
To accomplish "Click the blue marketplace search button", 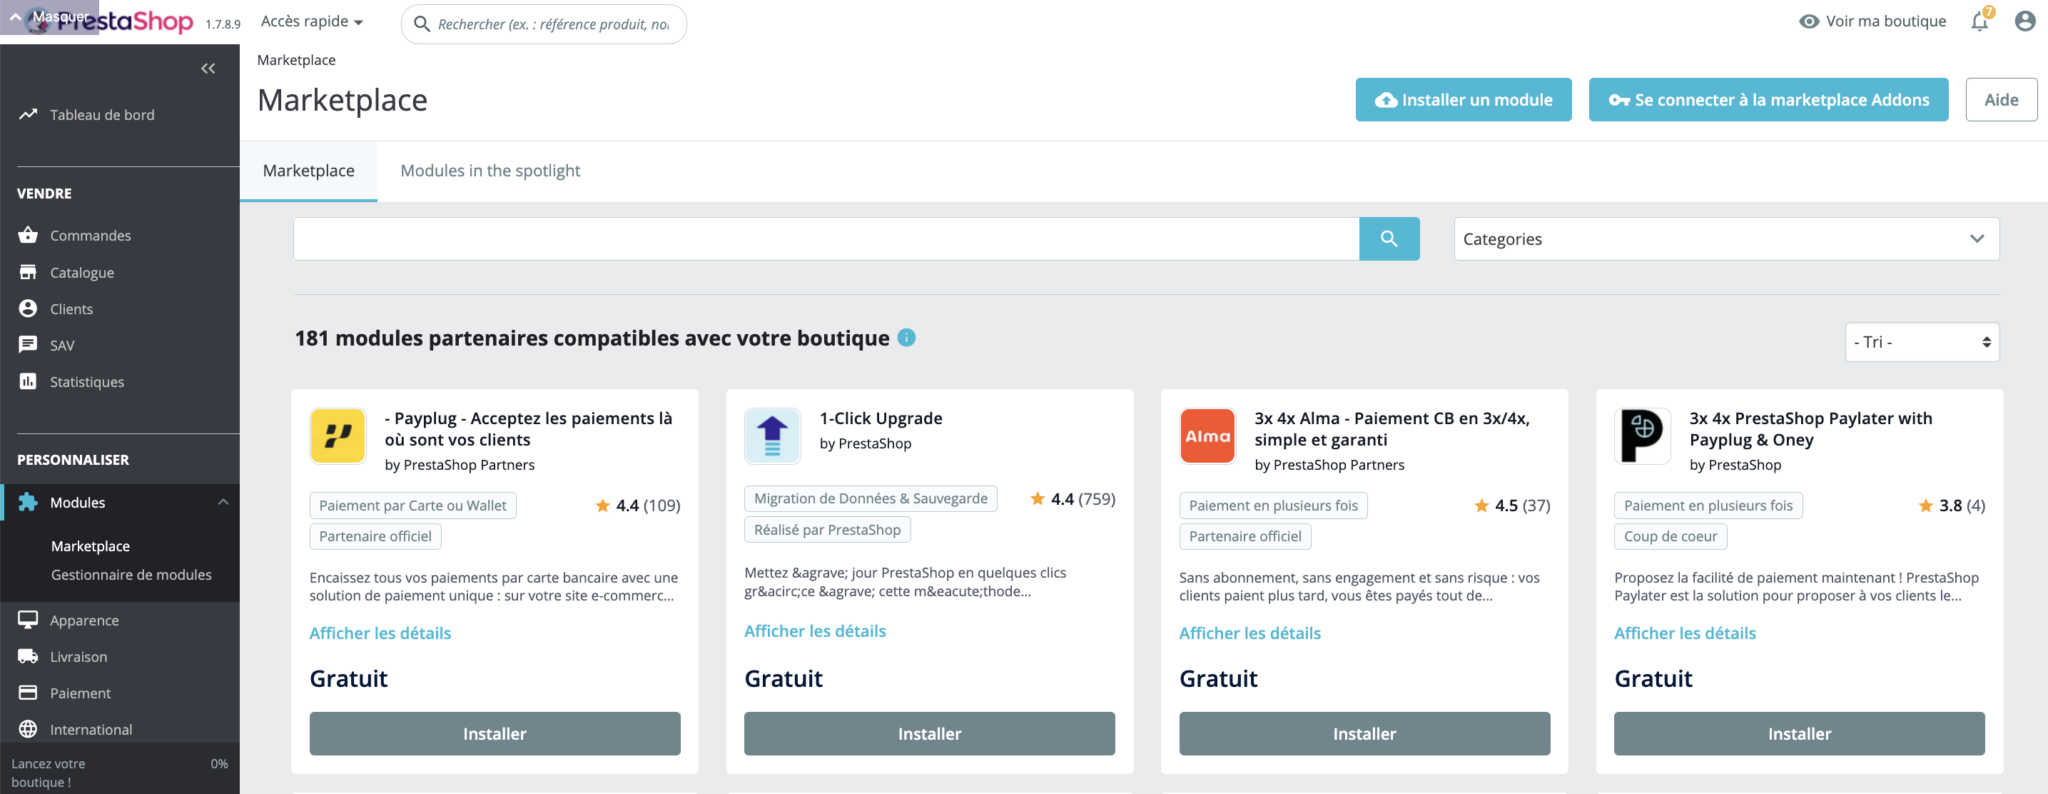I will coord(1389,239).
